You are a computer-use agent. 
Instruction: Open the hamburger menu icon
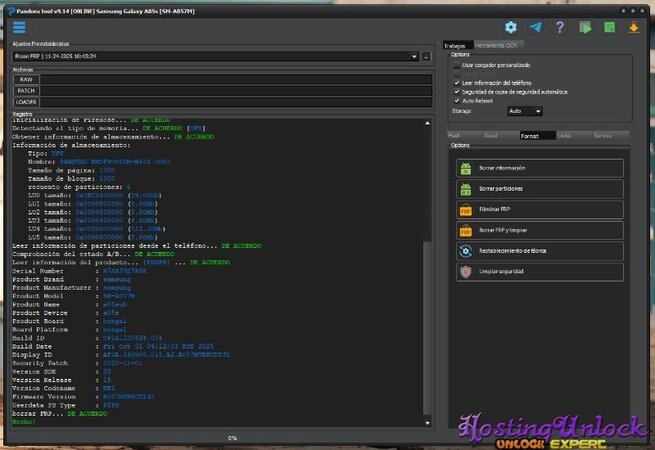tap(19, 27)
